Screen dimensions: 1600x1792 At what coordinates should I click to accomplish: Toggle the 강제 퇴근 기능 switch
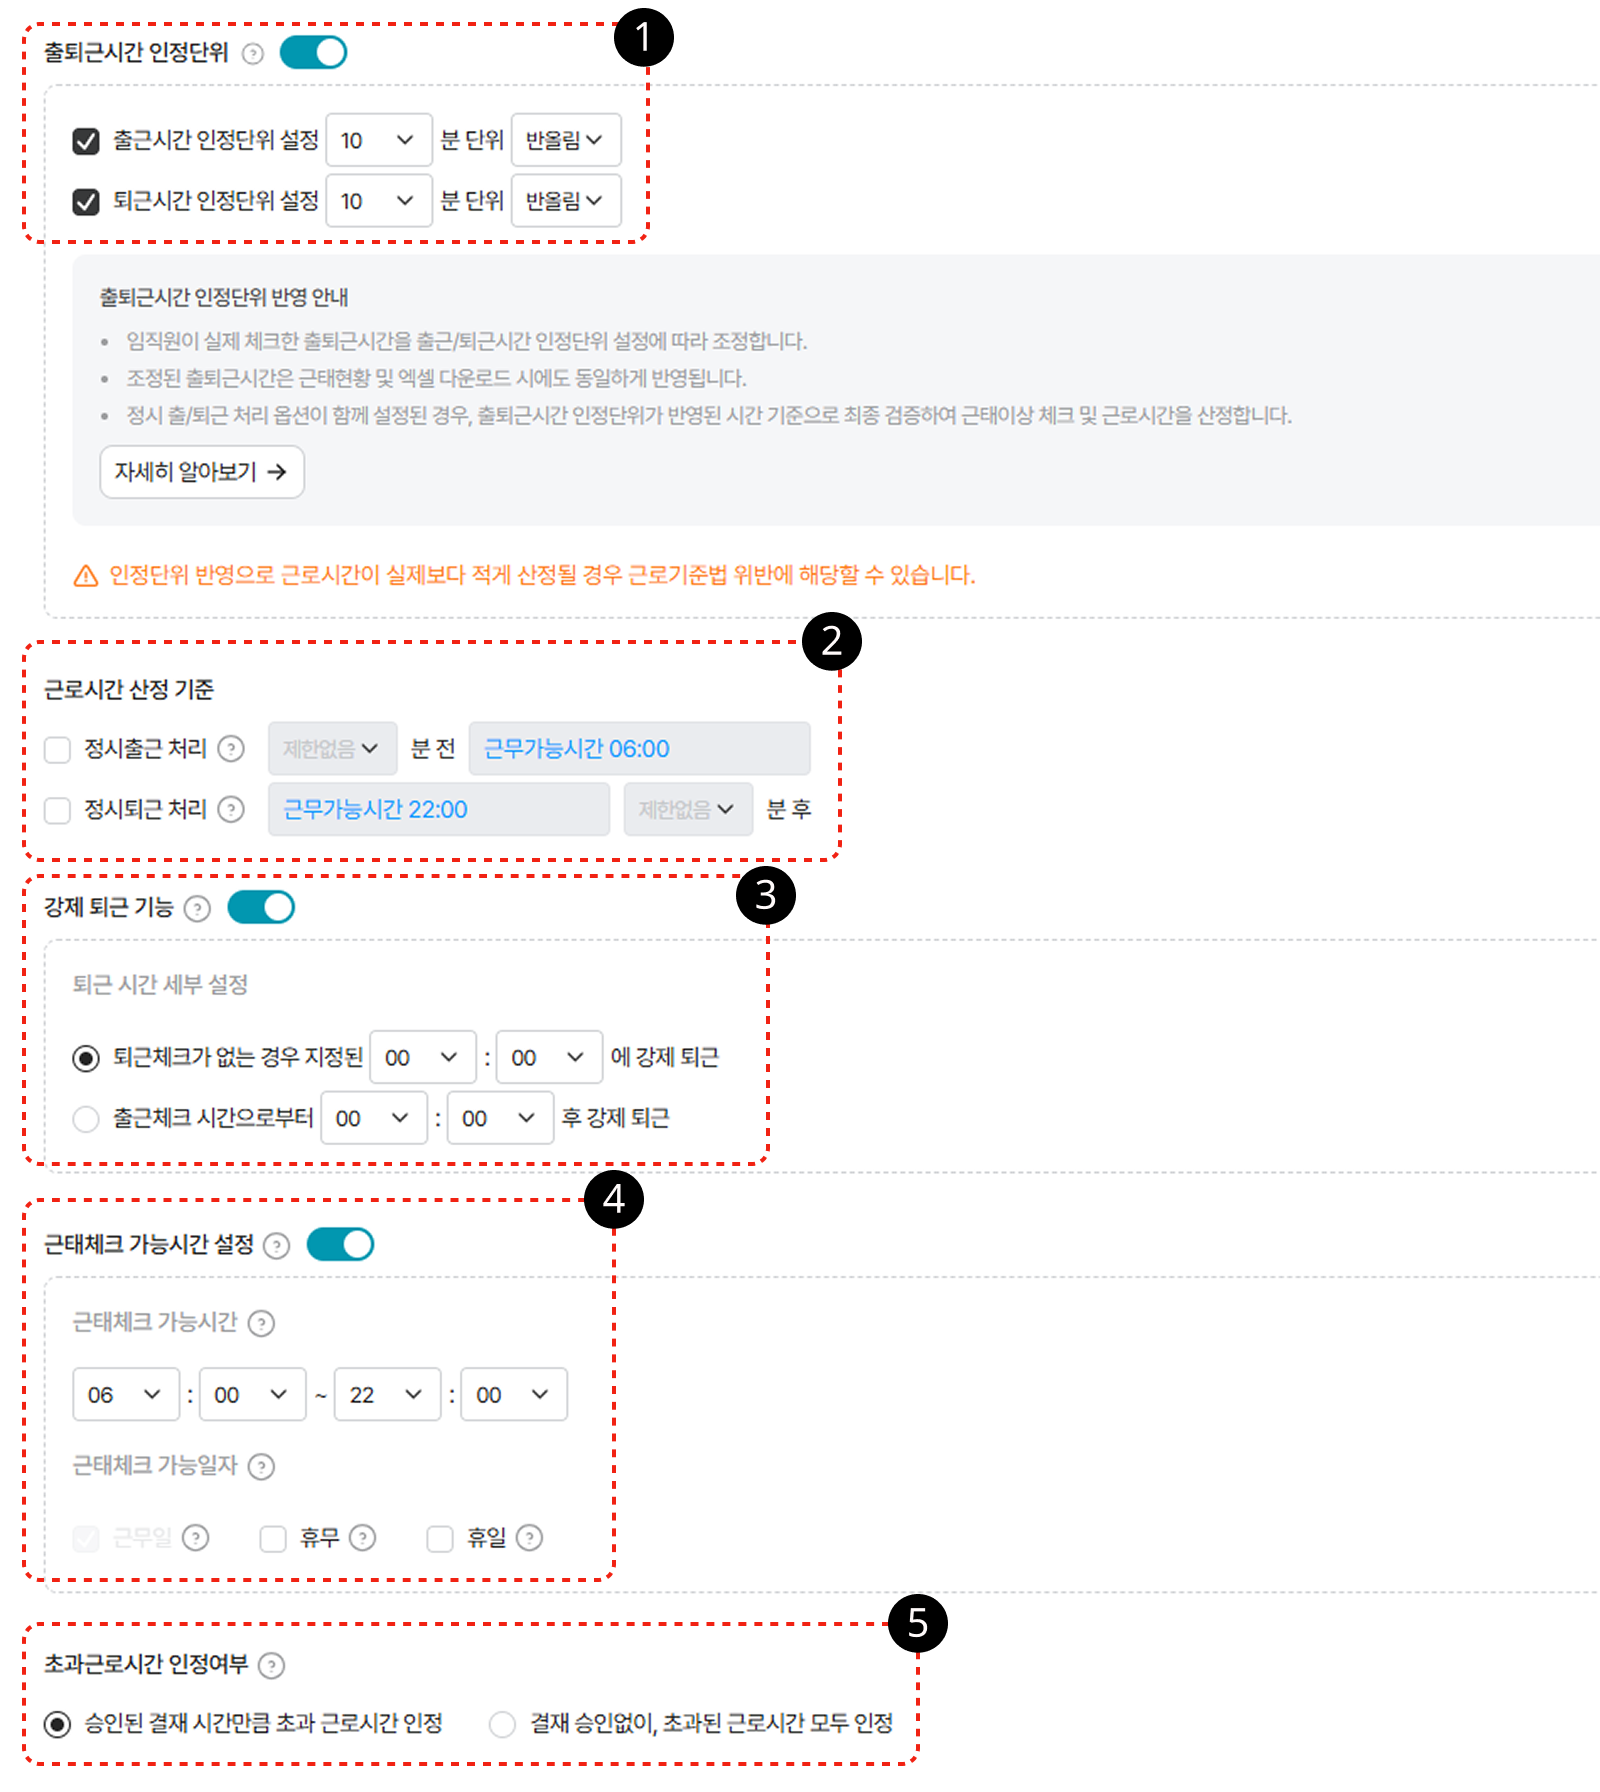(x=261, y=907)
